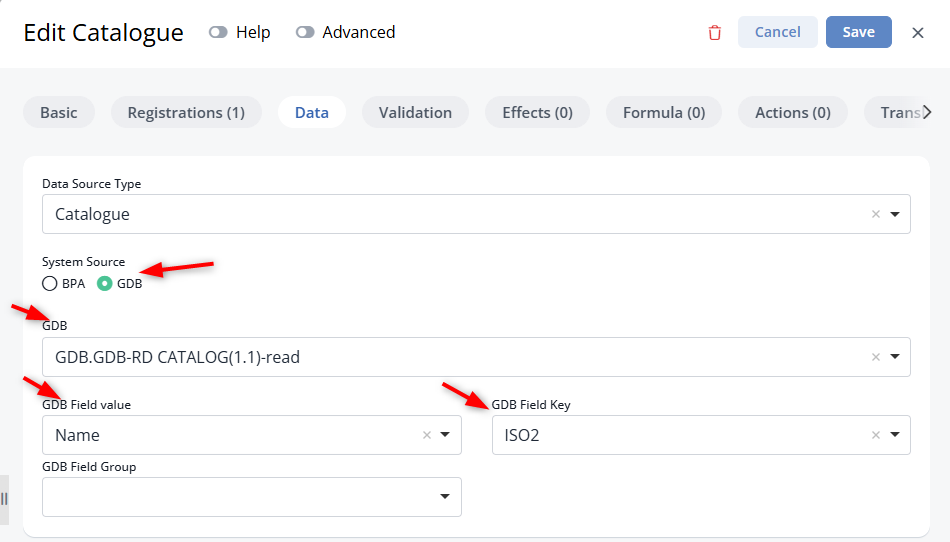This screenshot has height=542, width=950.
Task: Close the Edit Catalogue dialog
Action: [918, 33]
